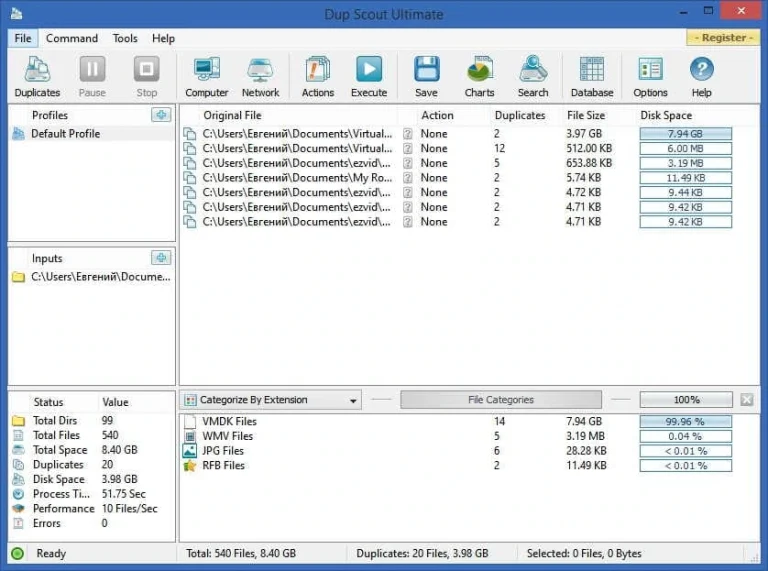Click the File Categories button
Screen dimensions: 768x571
[501, 400]
